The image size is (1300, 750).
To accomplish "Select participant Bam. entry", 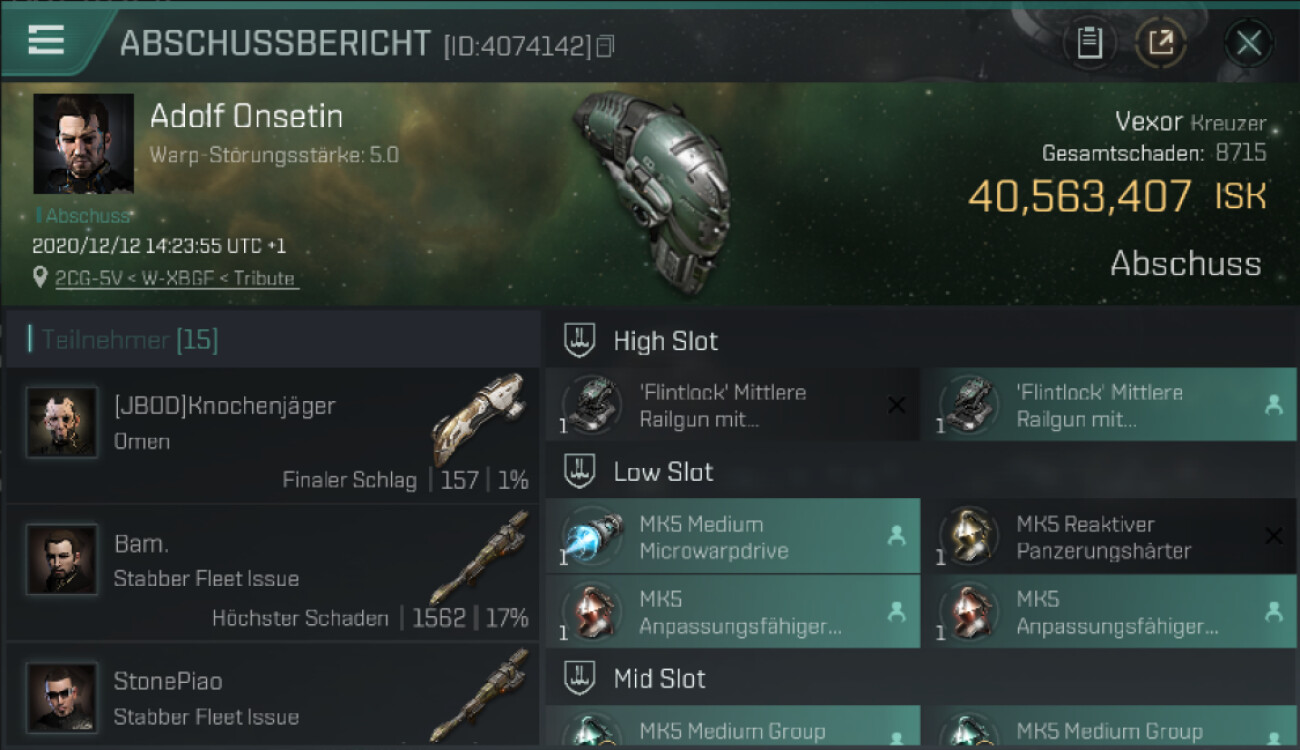I will click(272, 573).
